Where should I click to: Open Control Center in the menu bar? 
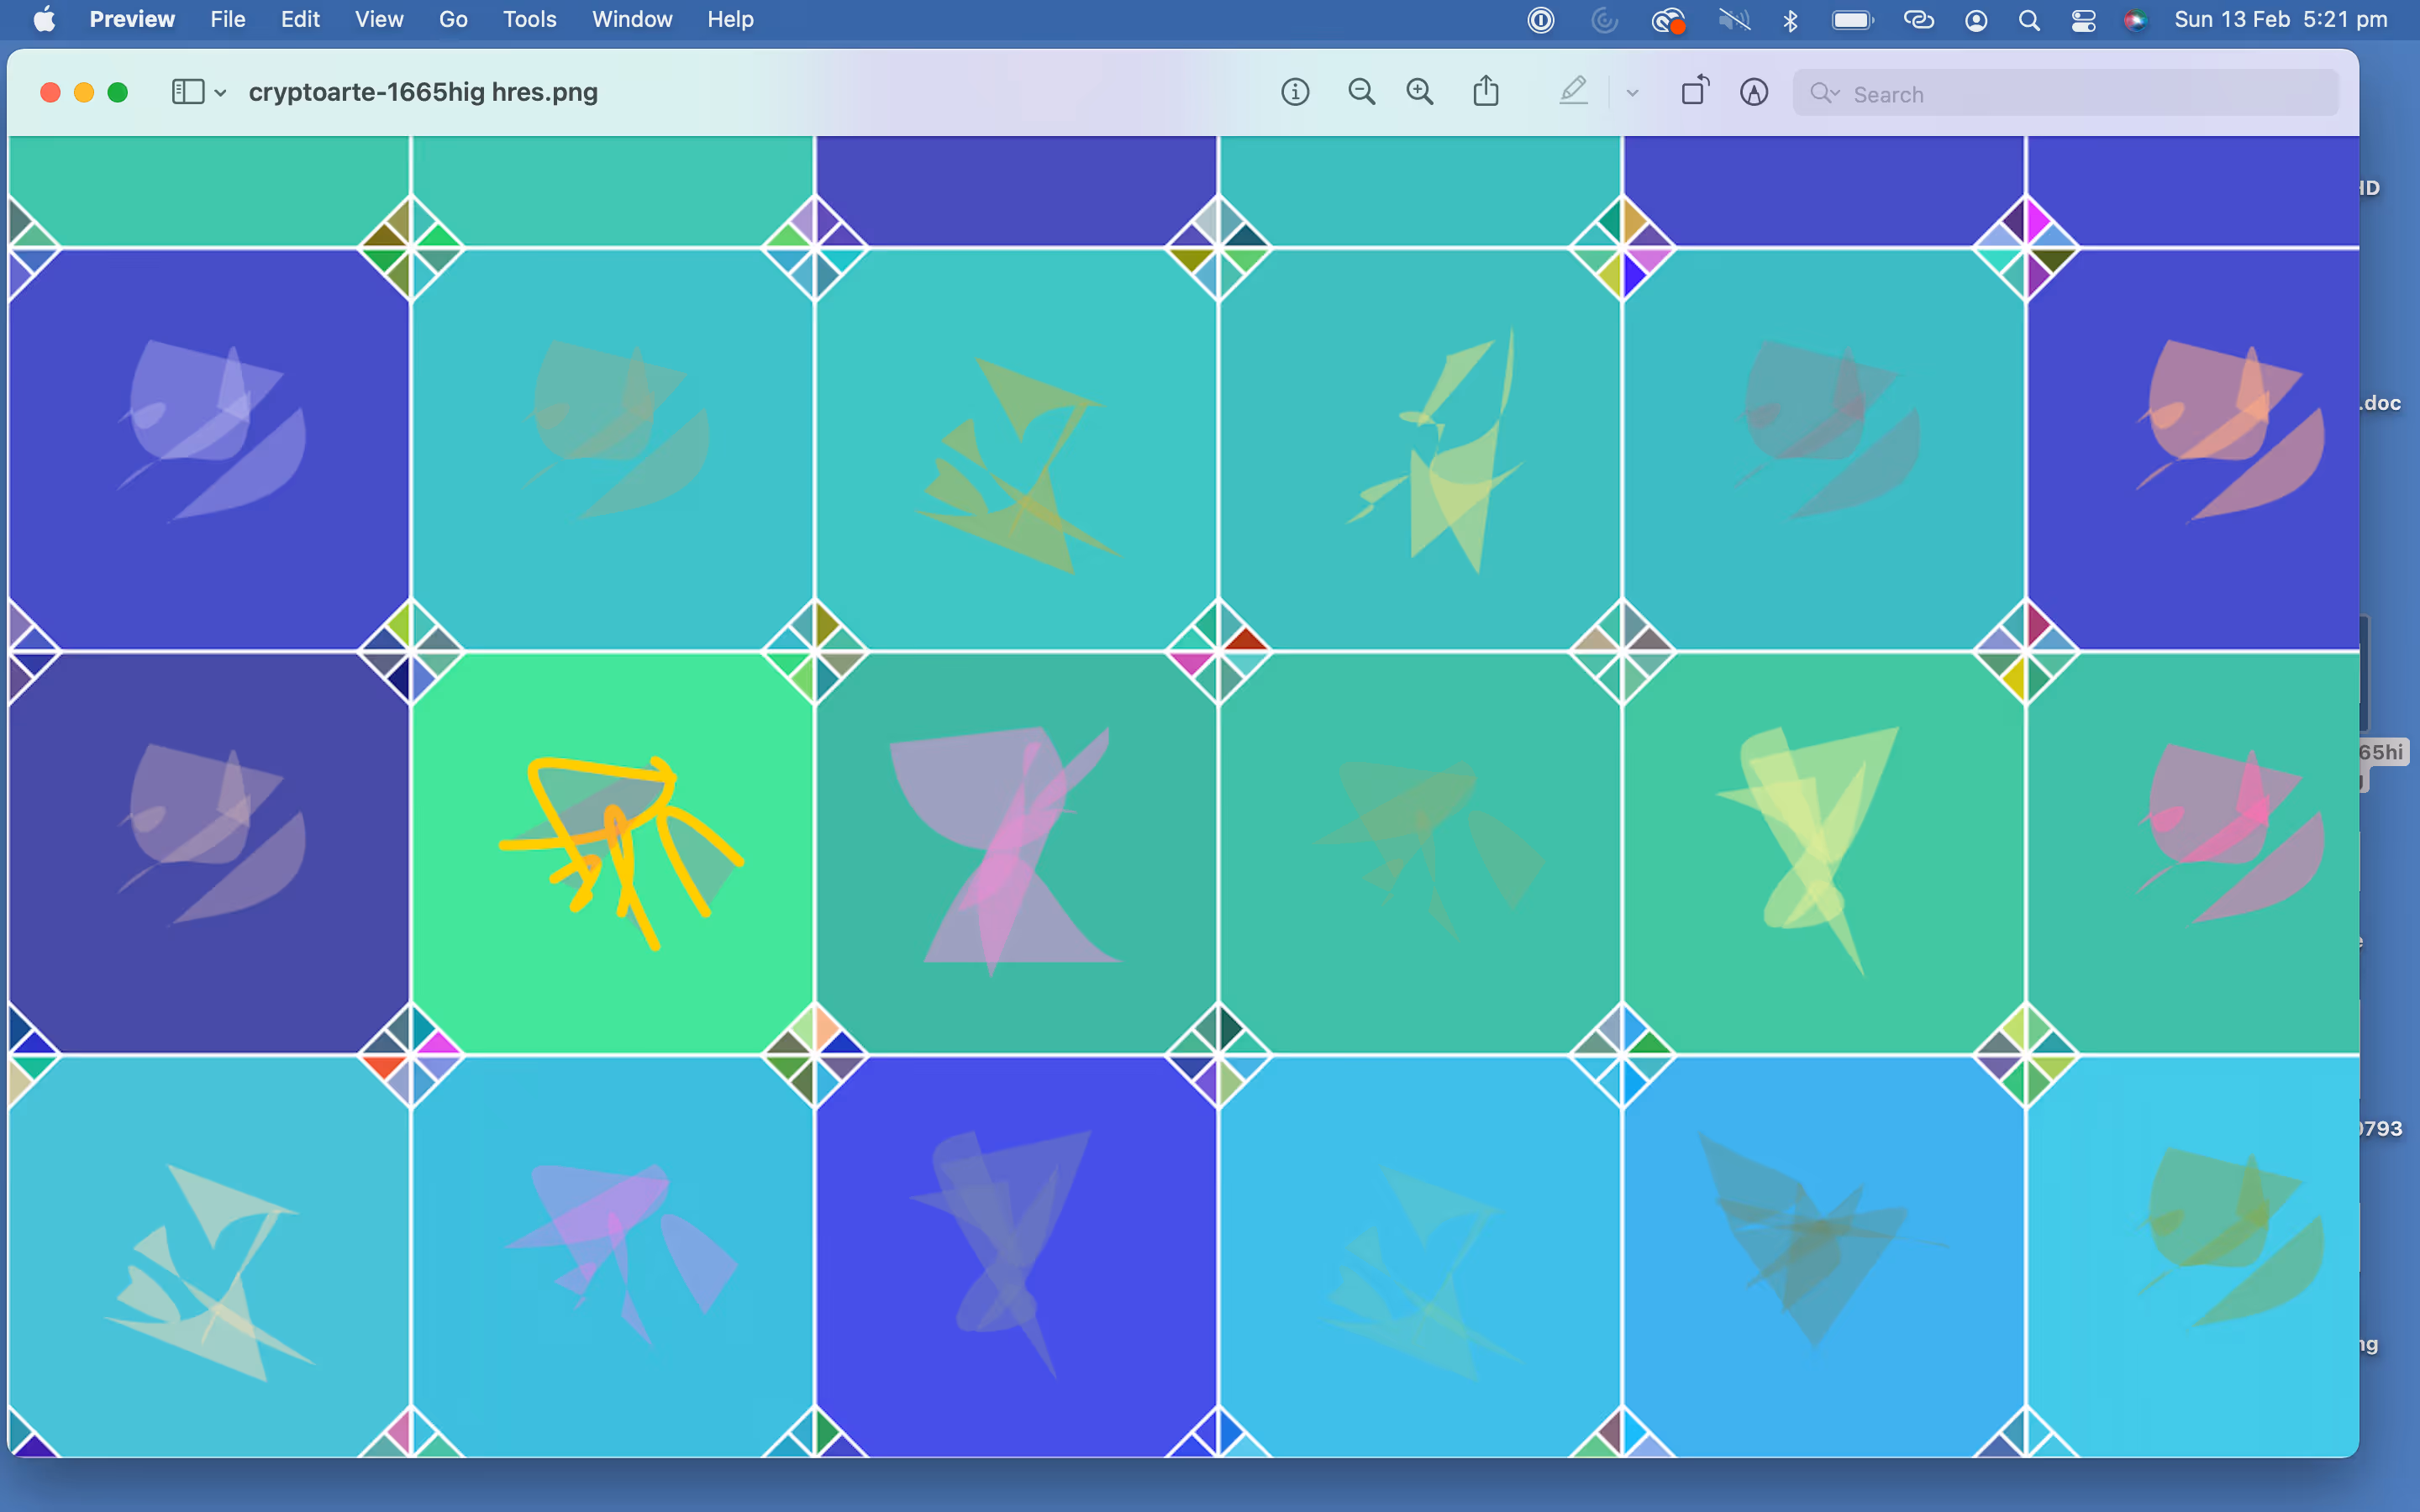2083,20
